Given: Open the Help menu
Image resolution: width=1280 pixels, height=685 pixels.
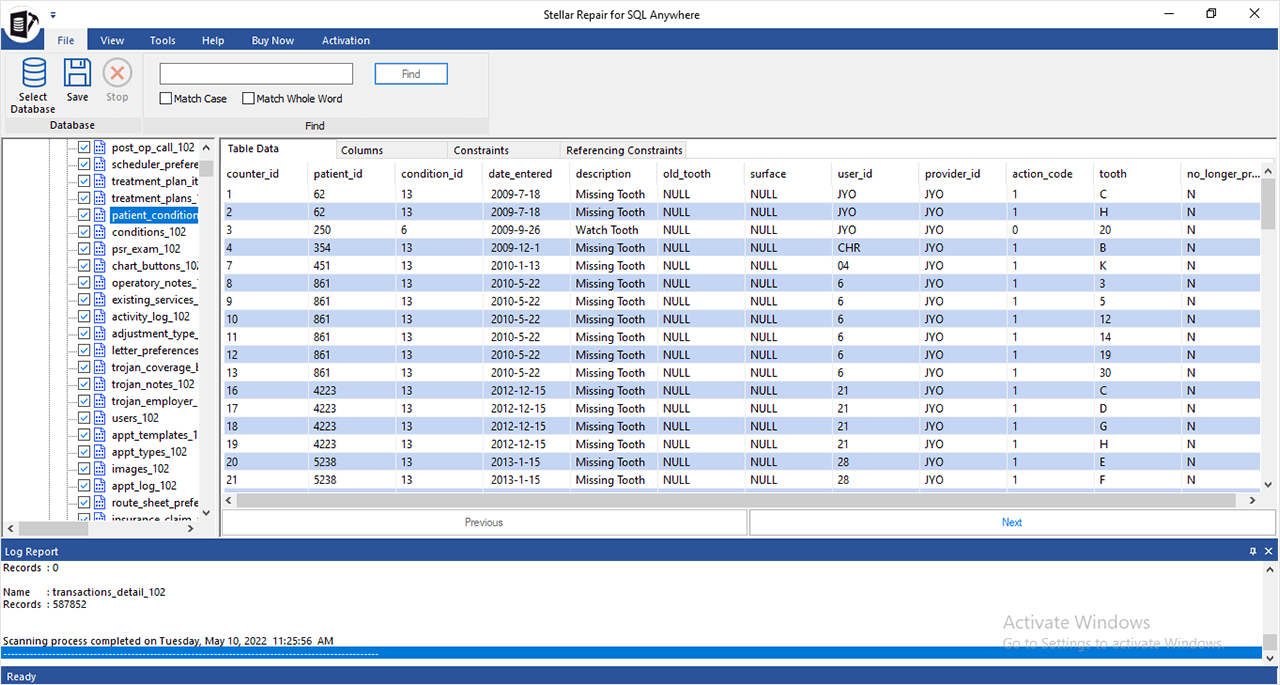Looking at the screenshot, I should (213, 40).
